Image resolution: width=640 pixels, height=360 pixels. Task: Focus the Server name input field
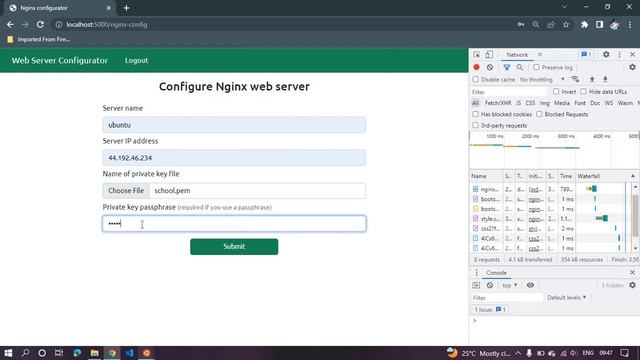click(234, 125)
